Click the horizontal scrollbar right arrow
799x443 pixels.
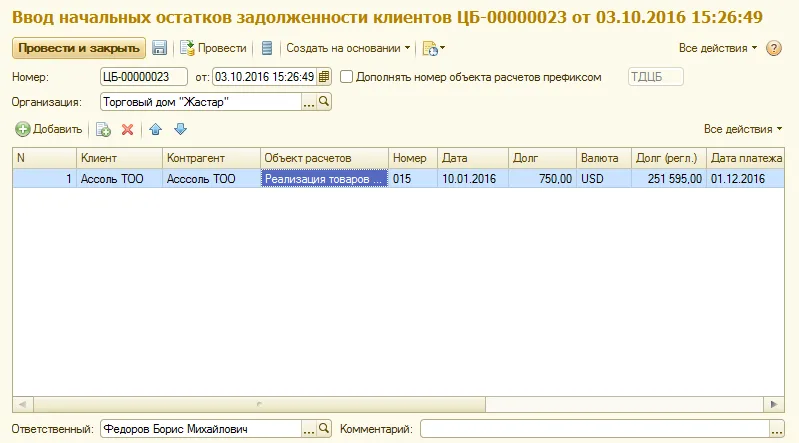click(774, 405)
